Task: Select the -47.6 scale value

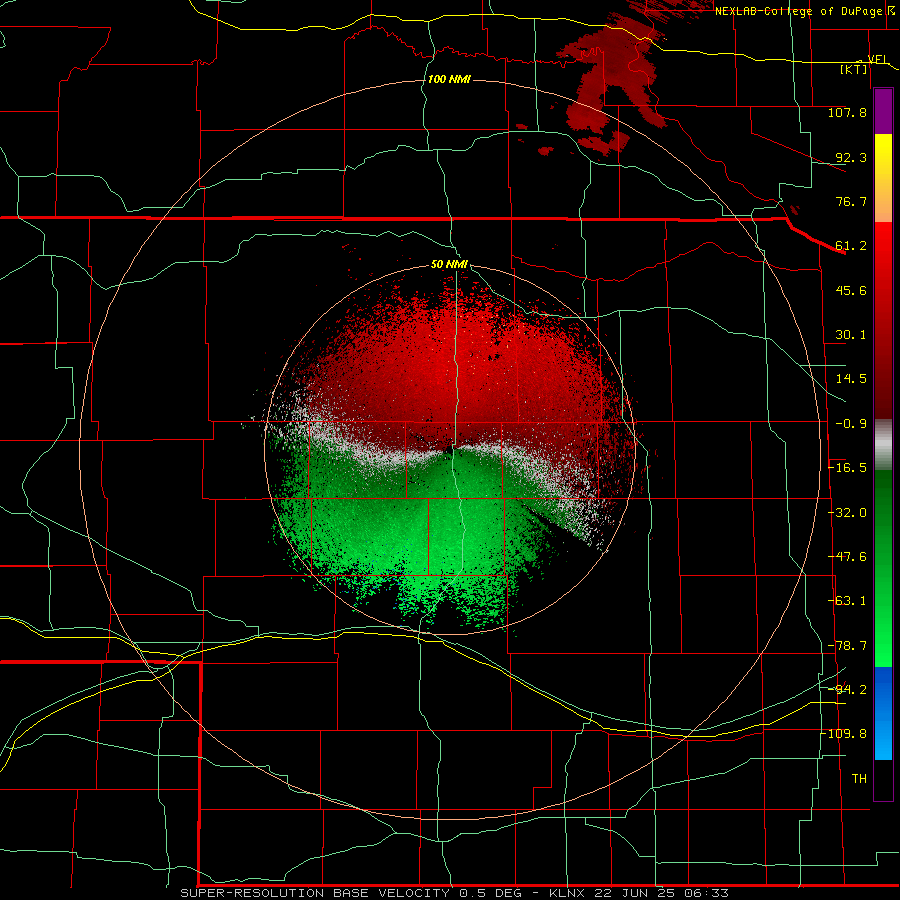Action: (x=847, y=557)
